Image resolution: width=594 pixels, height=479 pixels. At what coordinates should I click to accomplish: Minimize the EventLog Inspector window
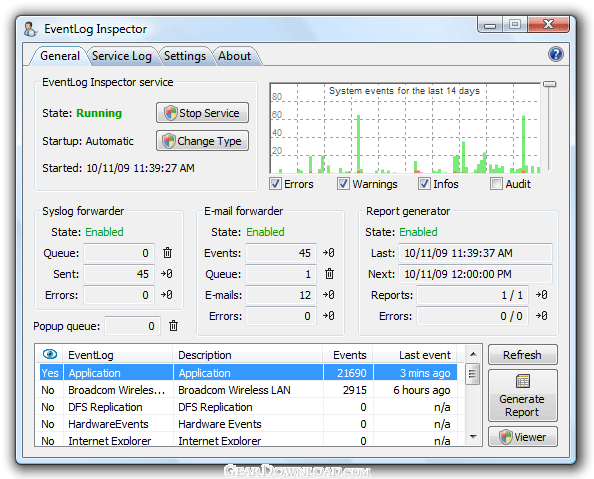(490, 25)
